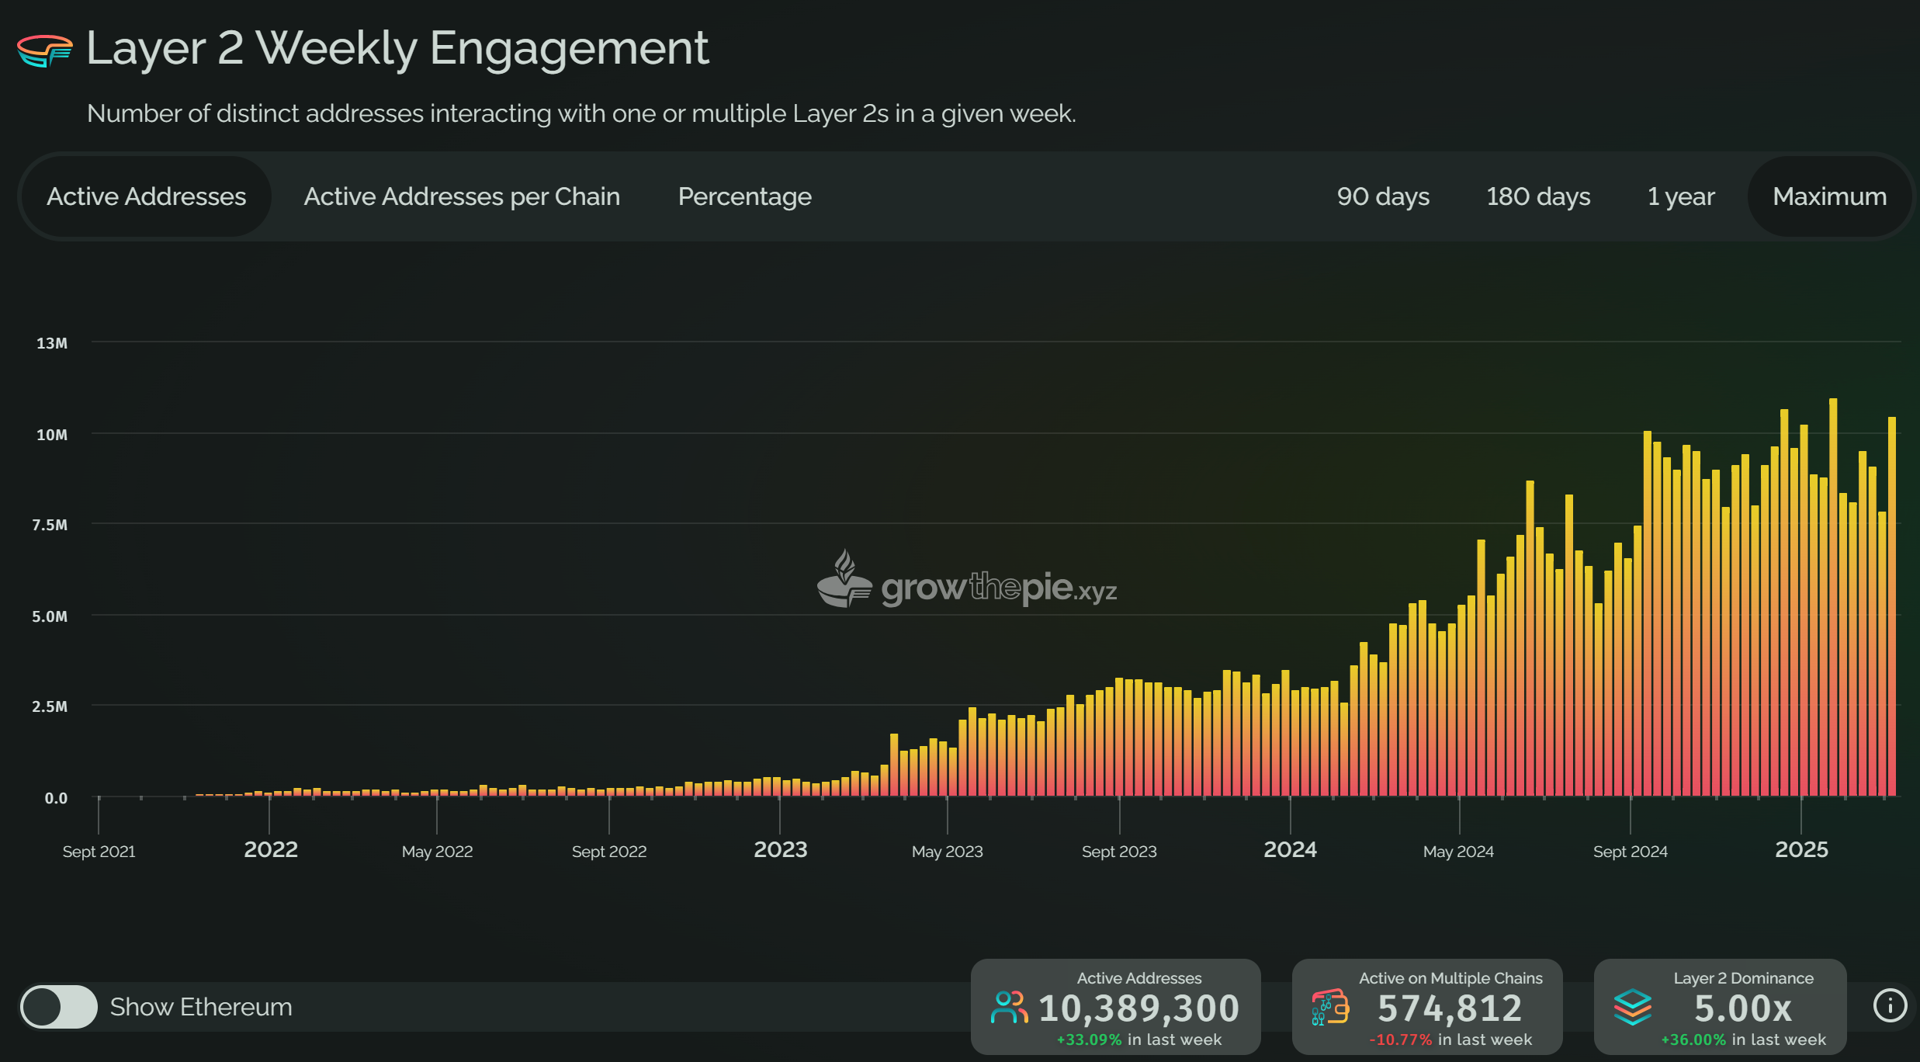Toggle the Show Ethereum switch
This screenshot has height=1062, width=1920.
tap(59, 1007)
